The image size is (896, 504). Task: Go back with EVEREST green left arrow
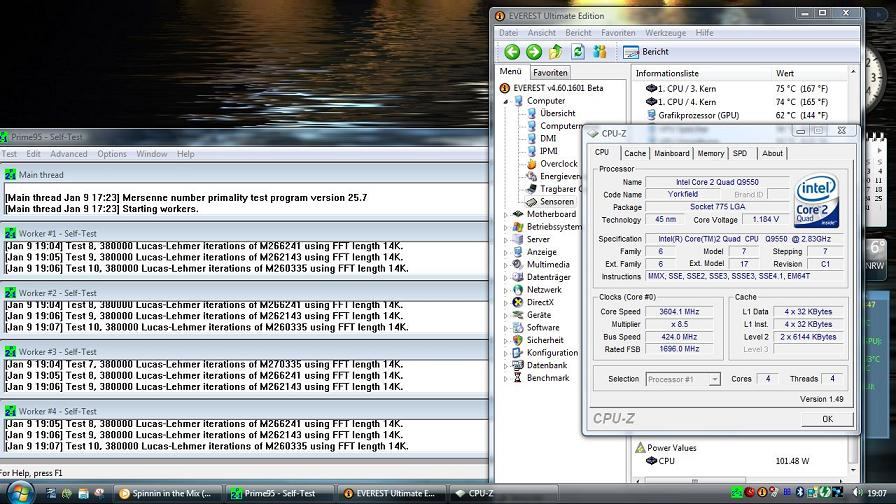tap(512, 52)
